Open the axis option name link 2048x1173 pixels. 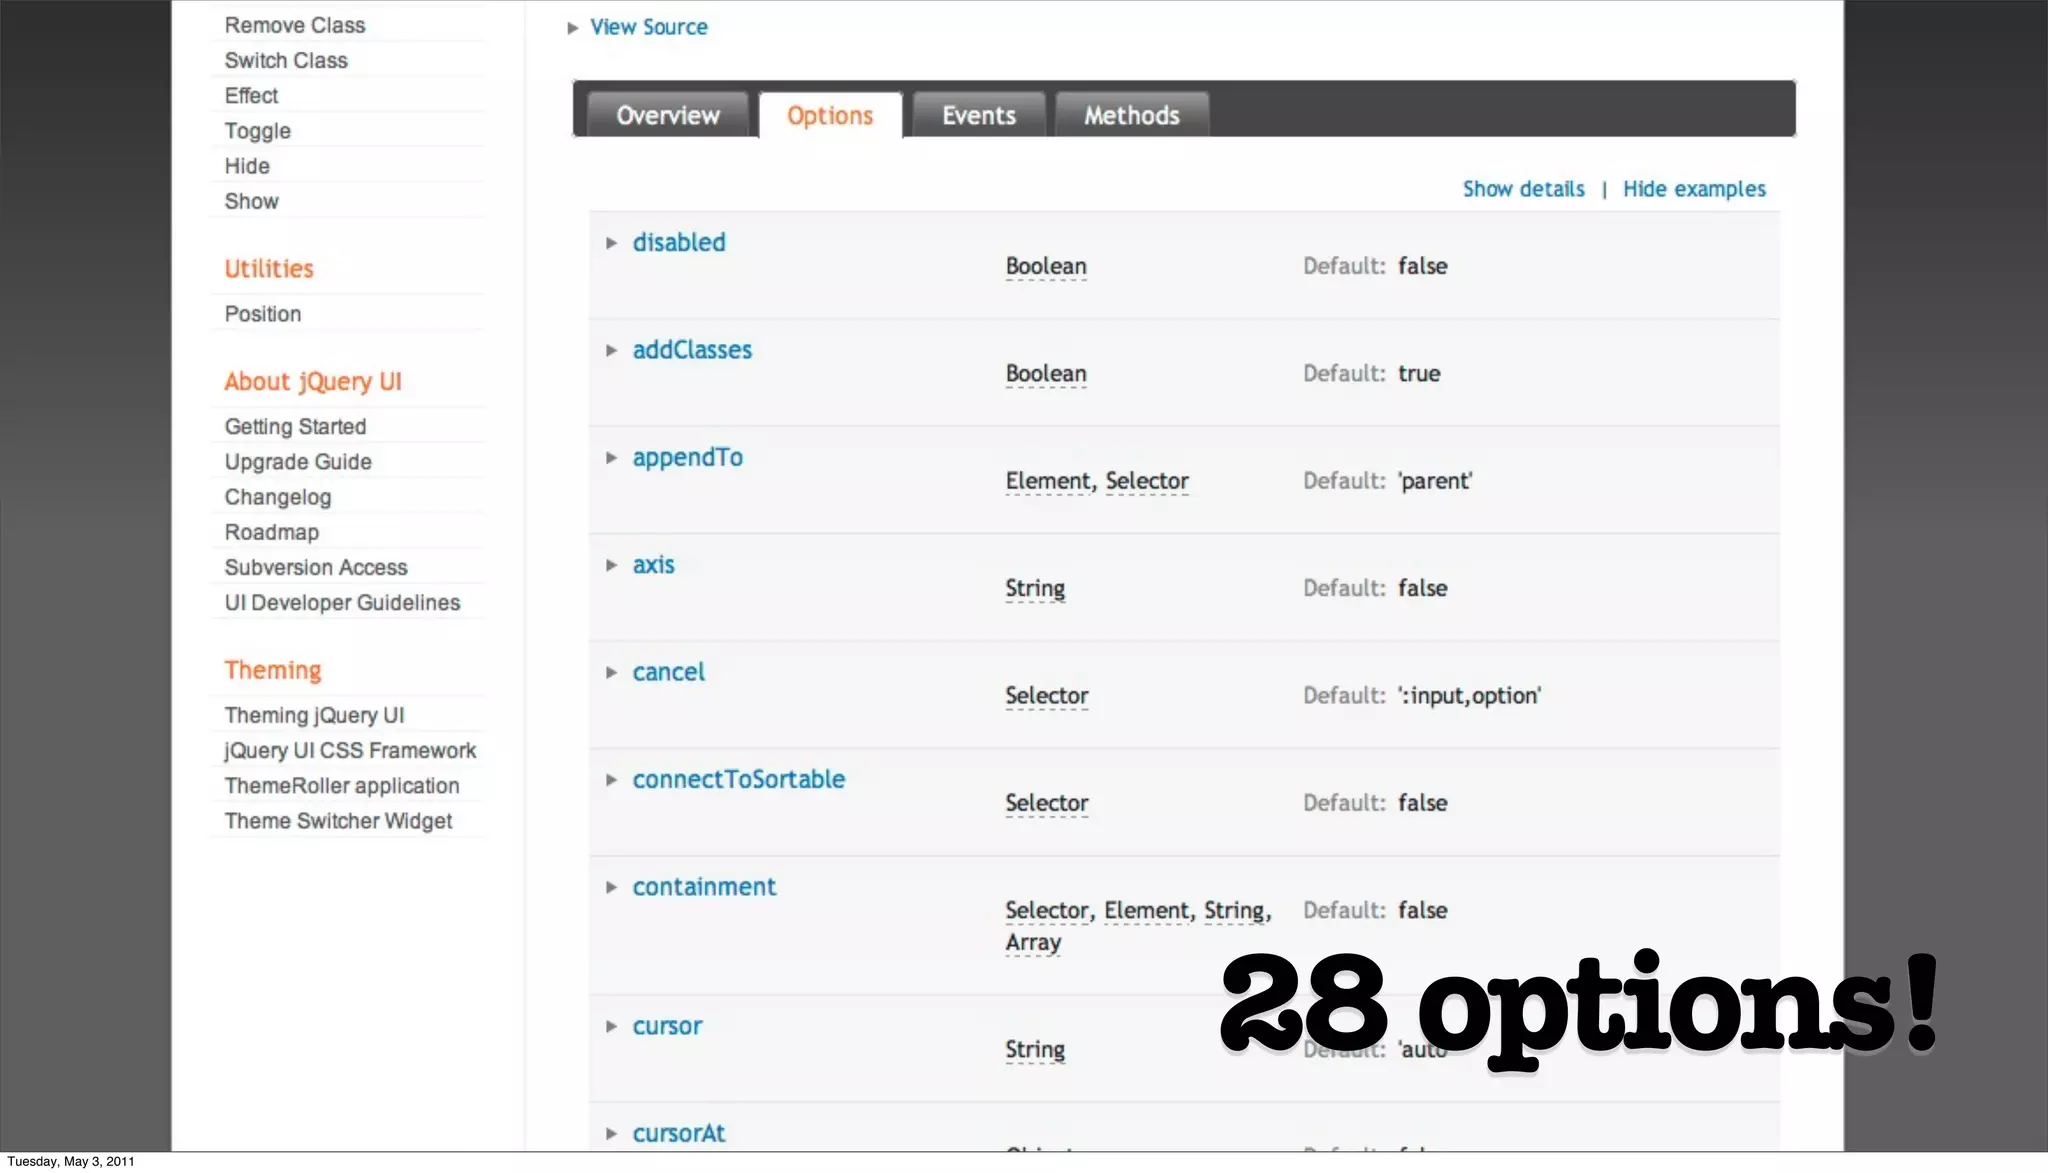(x=654, y=565)
